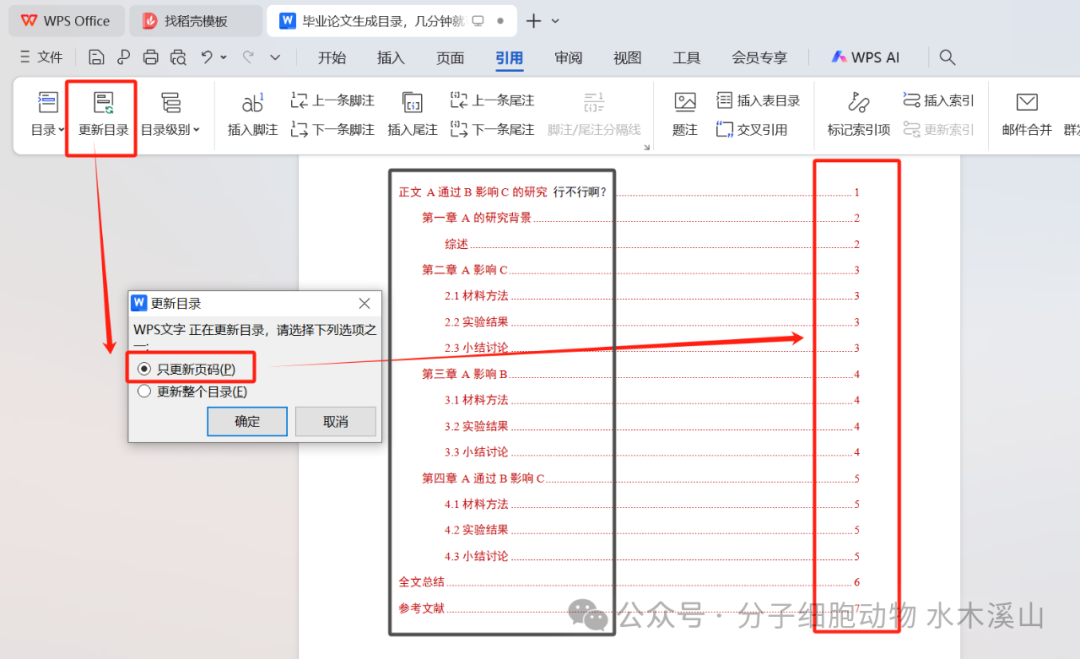The width and height of the screenshot is (1080, 659).
Task: Switch to the 插入 tab
Action: (391, 58)
